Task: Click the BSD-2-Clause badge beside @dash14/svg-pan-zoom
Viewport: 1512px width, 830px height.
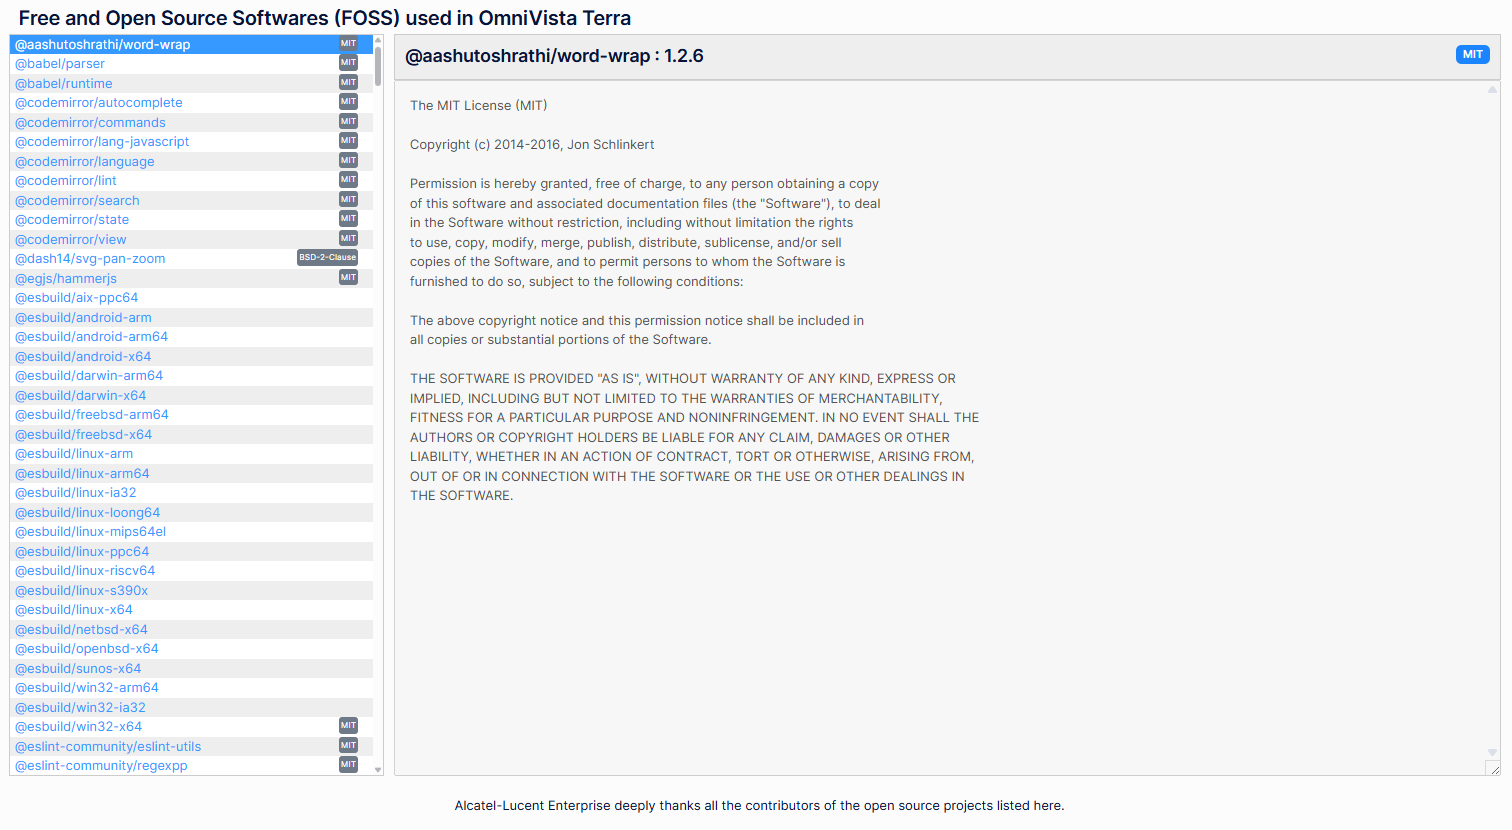Action: tap(327, 258)
